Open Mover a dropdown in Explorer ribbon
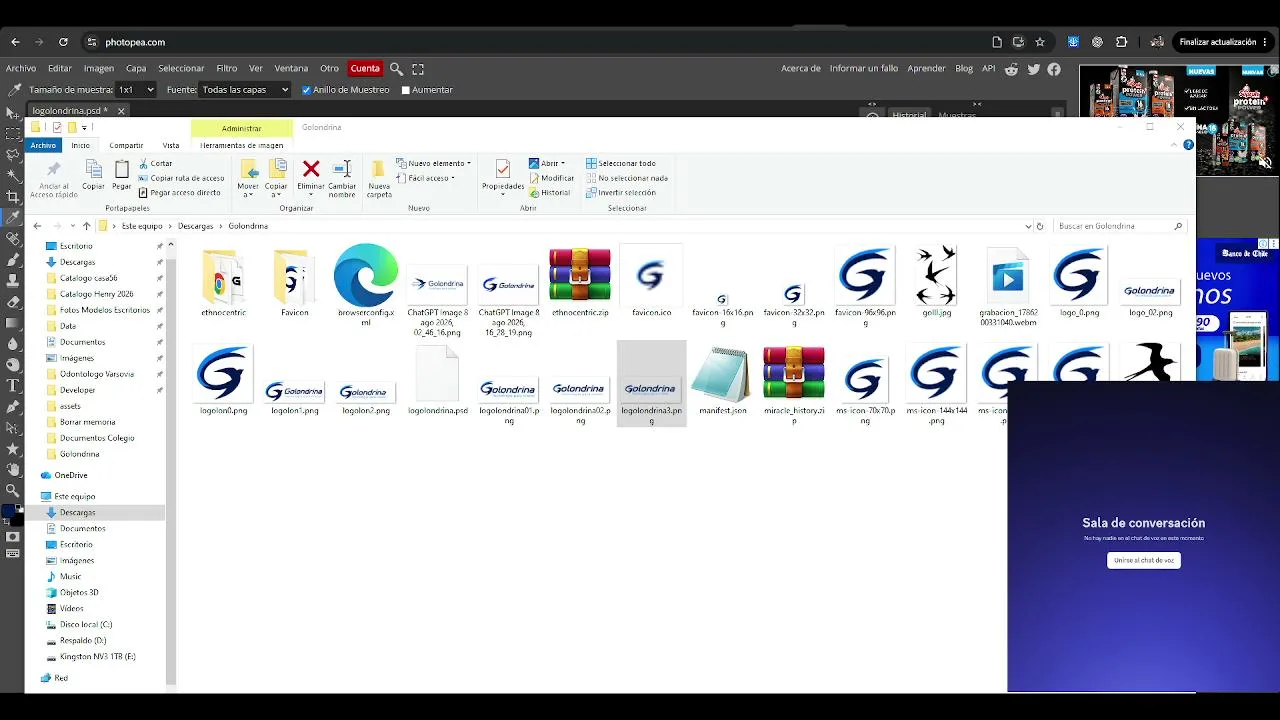Screen dimensions: 1280x720 point(248,178)
